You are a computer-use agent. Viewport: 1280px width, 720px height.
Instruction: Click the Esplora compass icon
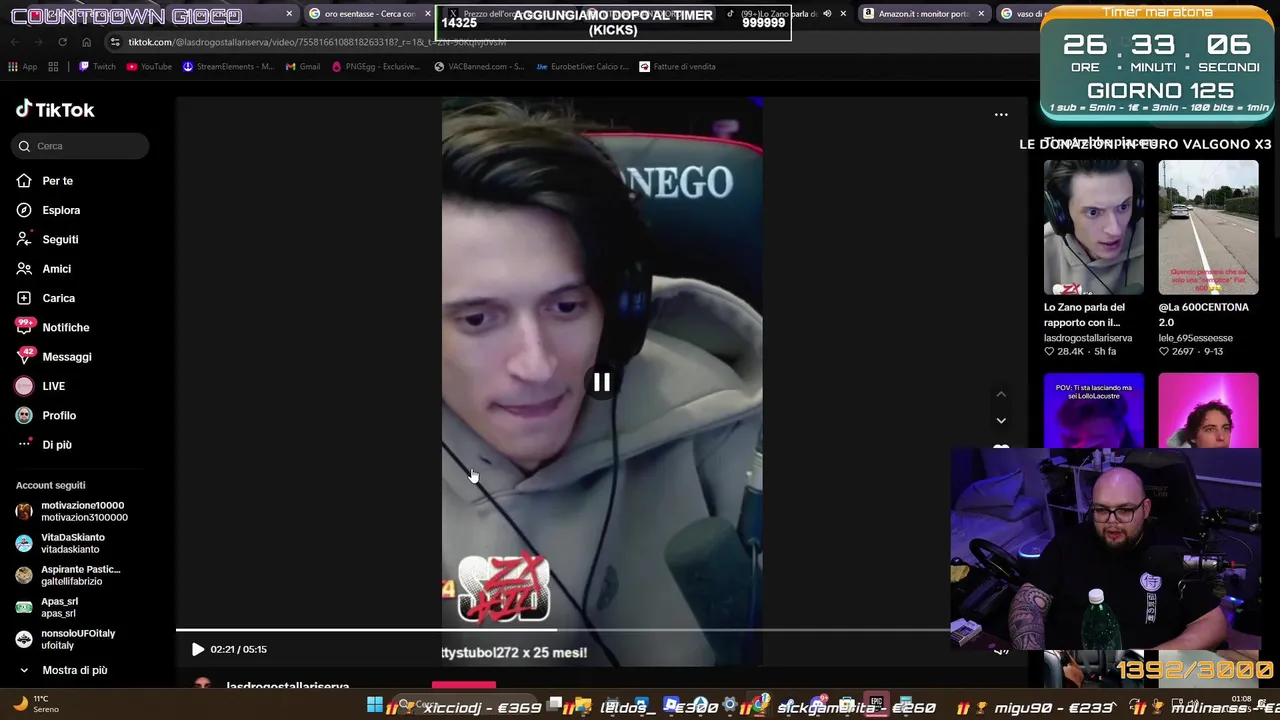pos(24,210)
